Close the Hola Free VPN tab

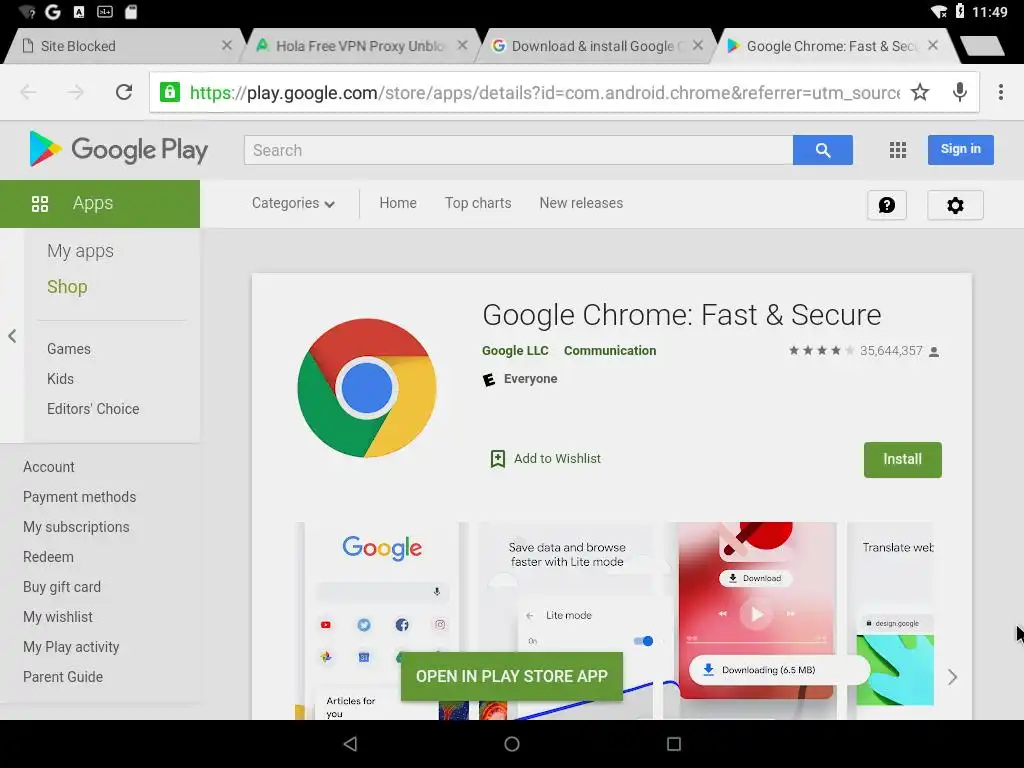(x=462, y=45)
